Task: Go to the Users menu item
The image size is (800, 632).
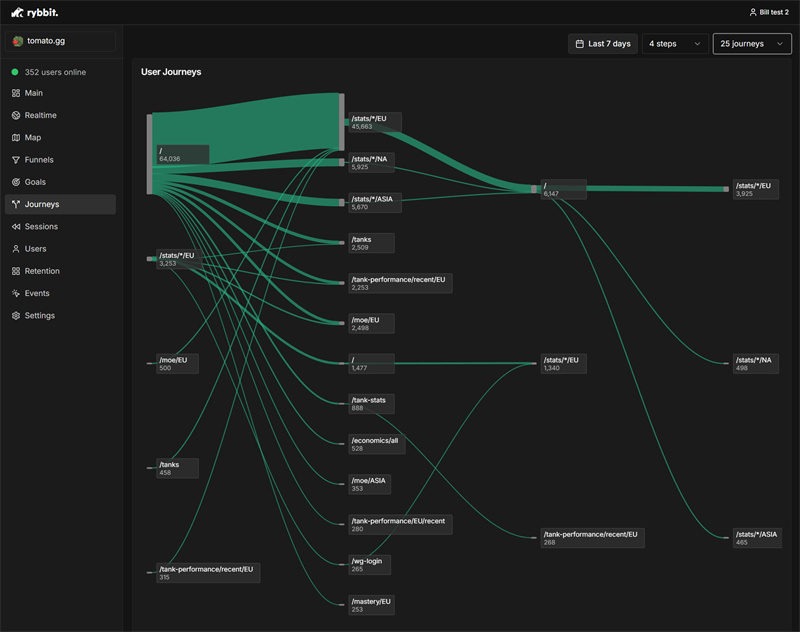Action: coord(35,249)
